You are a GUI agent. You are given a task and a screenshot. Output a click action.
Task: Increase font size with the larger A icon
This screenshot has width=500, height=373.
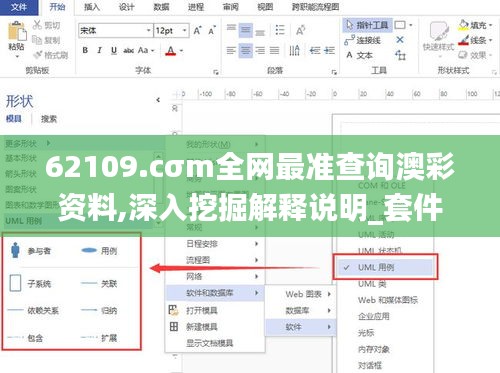click(197, 31)
